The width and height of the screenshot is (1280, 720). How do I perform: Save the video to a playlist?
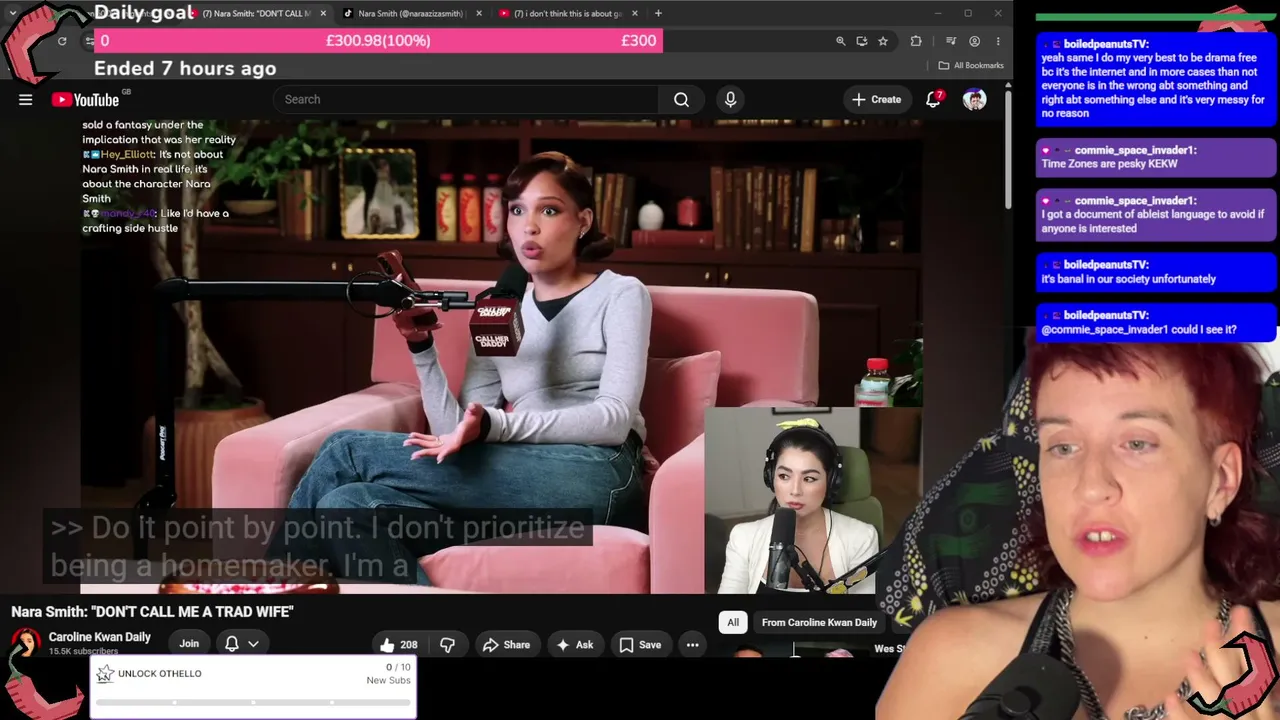(x=640, y=645)
